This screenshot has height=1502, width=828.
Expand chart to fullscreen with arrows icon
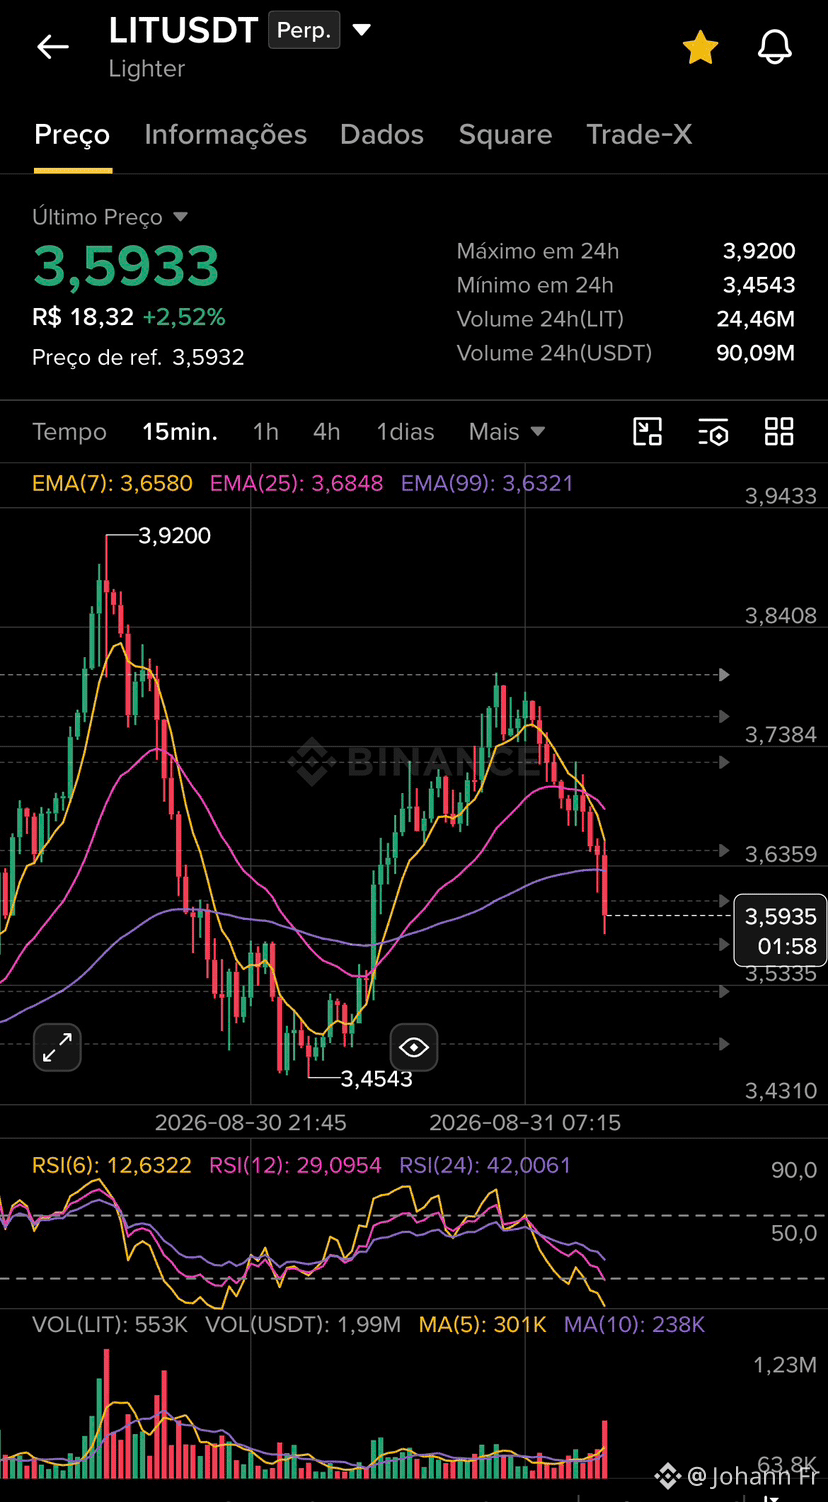57,1048
